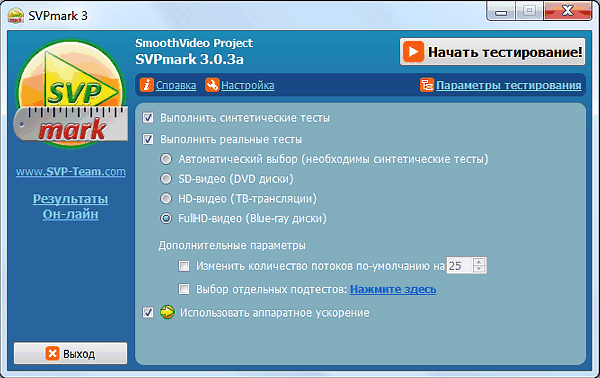Open the Справка help link

(x=176, y=85)
